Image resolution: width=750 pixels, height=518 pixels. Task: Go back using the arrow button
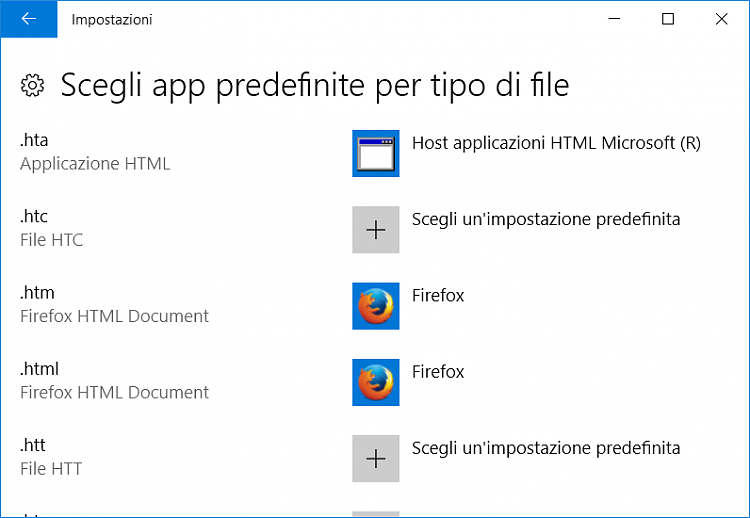29,19
